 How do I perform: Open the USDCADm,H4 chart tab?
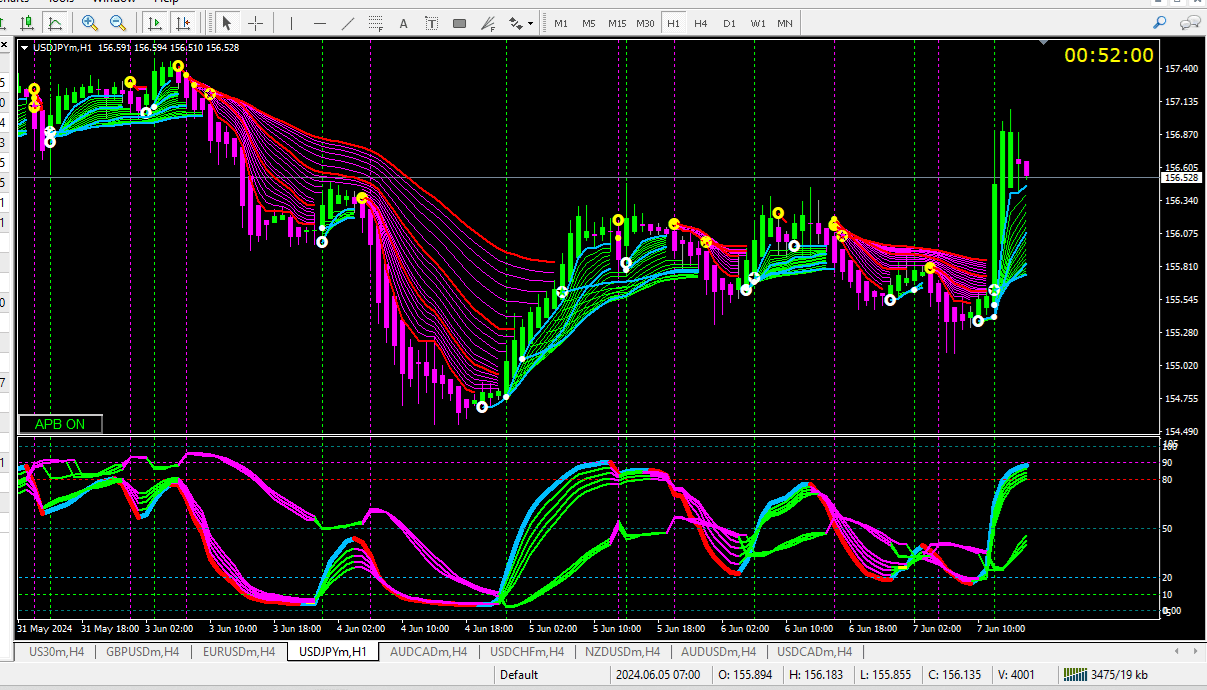815,652
